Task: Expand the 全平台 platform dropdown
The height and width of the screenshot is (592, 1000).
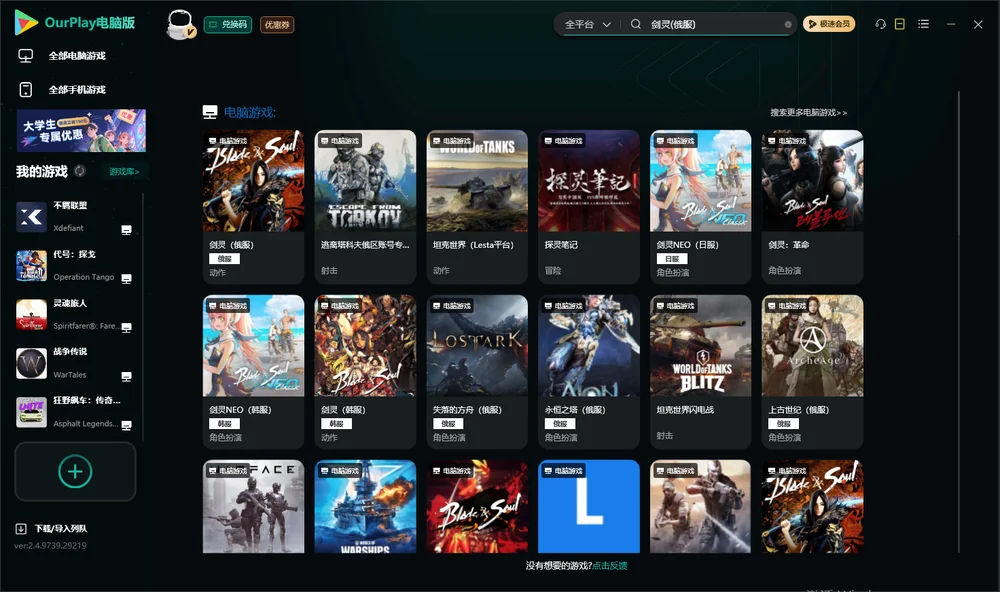Action: point(587,24)
